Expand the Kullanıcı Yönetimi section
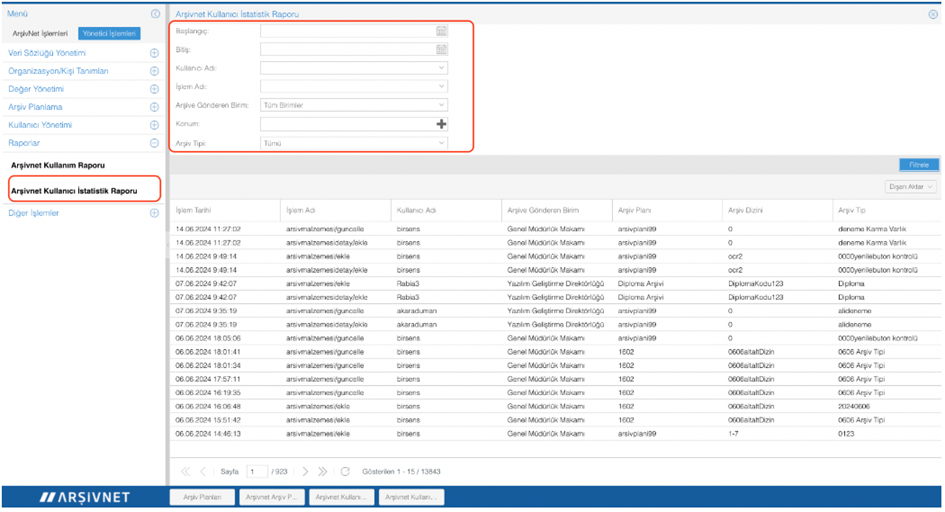 (x=154, y=125)
